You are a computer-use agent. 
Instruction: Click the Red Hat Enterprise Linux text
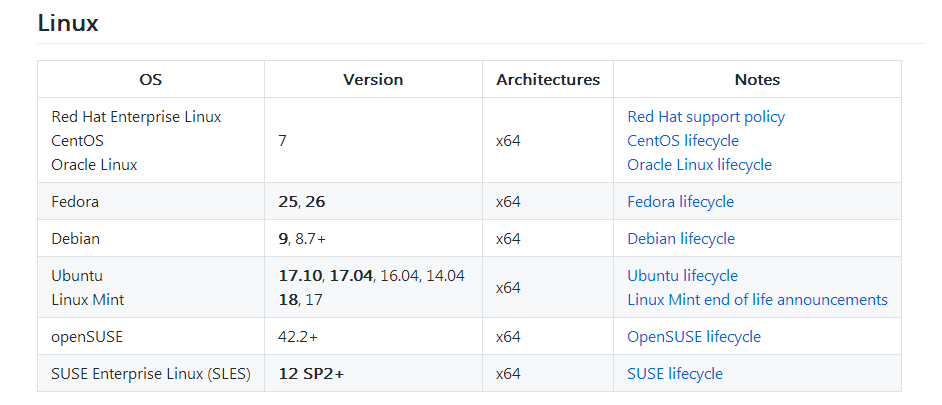point(136,117)
